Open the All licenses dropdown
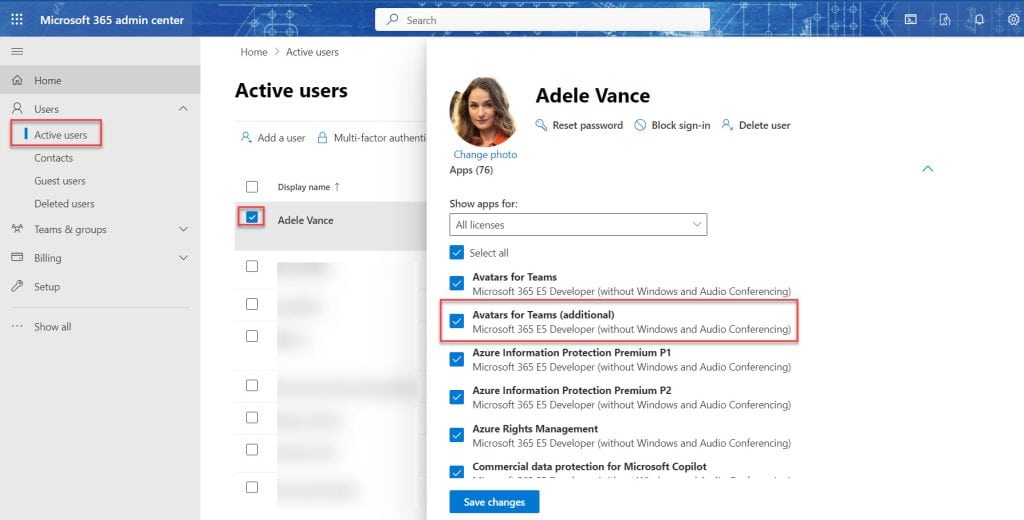Viewport: 1024px width, 520px height. [x=578, y=225]
